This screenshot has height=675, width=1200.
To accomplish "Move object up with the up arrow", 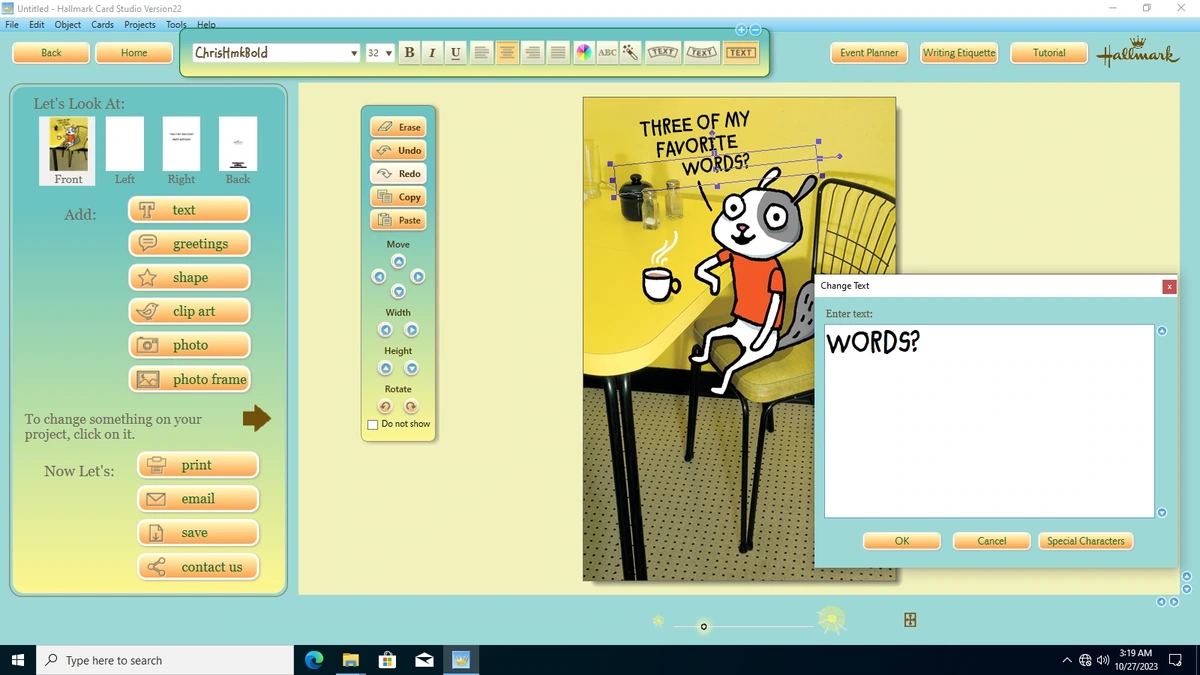I will (x=398, y=262).
